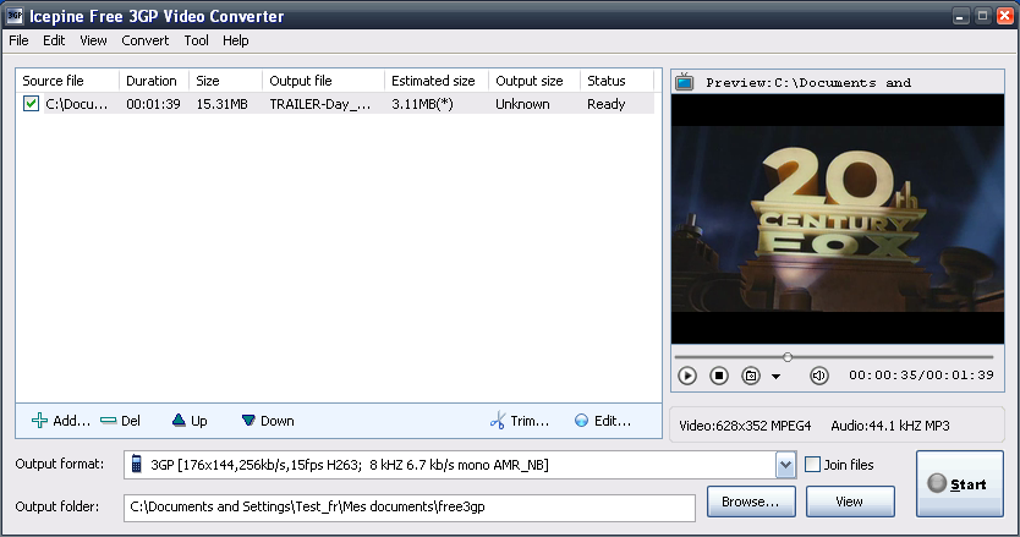1020x537 pixels.
Task: Add a source file with Add...
Action: tap(60, 421)
